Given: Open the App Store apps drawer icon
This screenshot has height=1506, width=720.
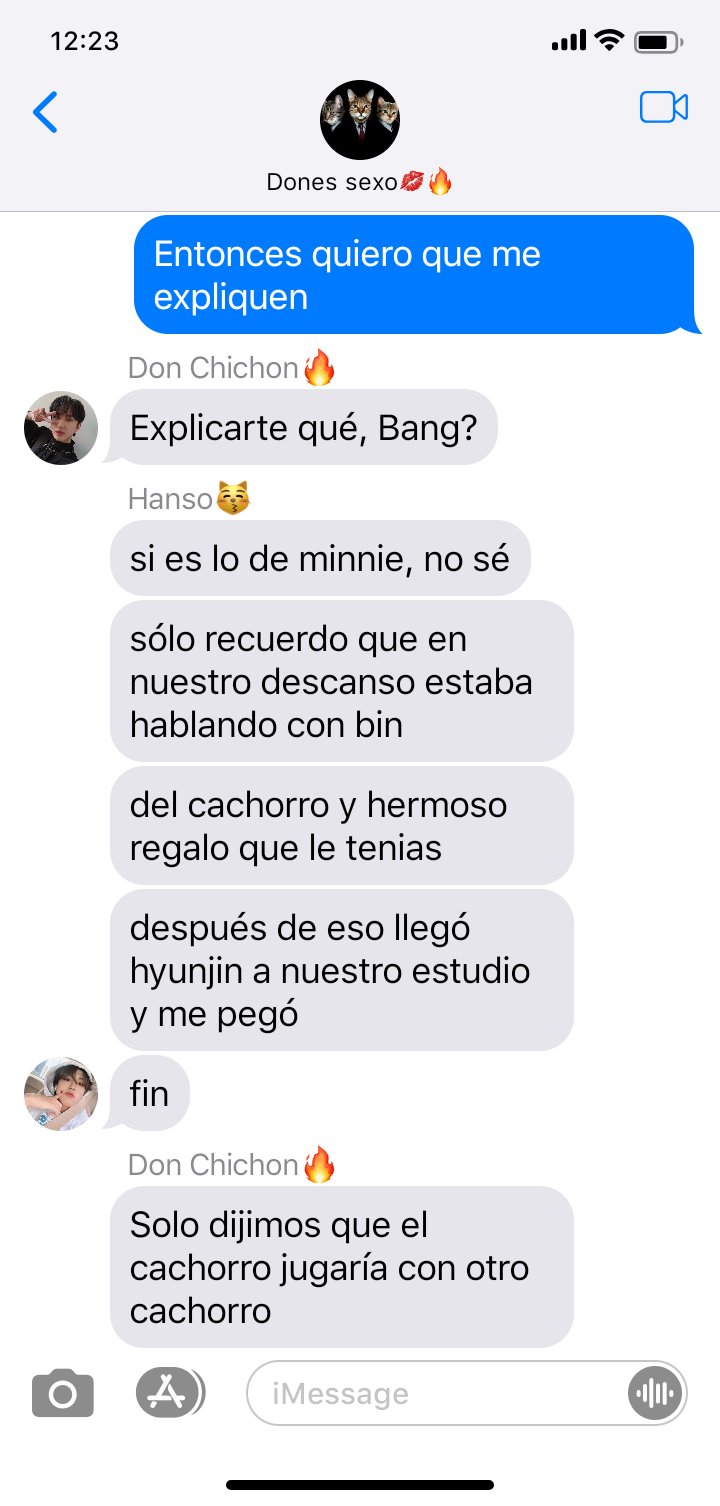Looking at the screenshot, I should tap(170, 1392).
